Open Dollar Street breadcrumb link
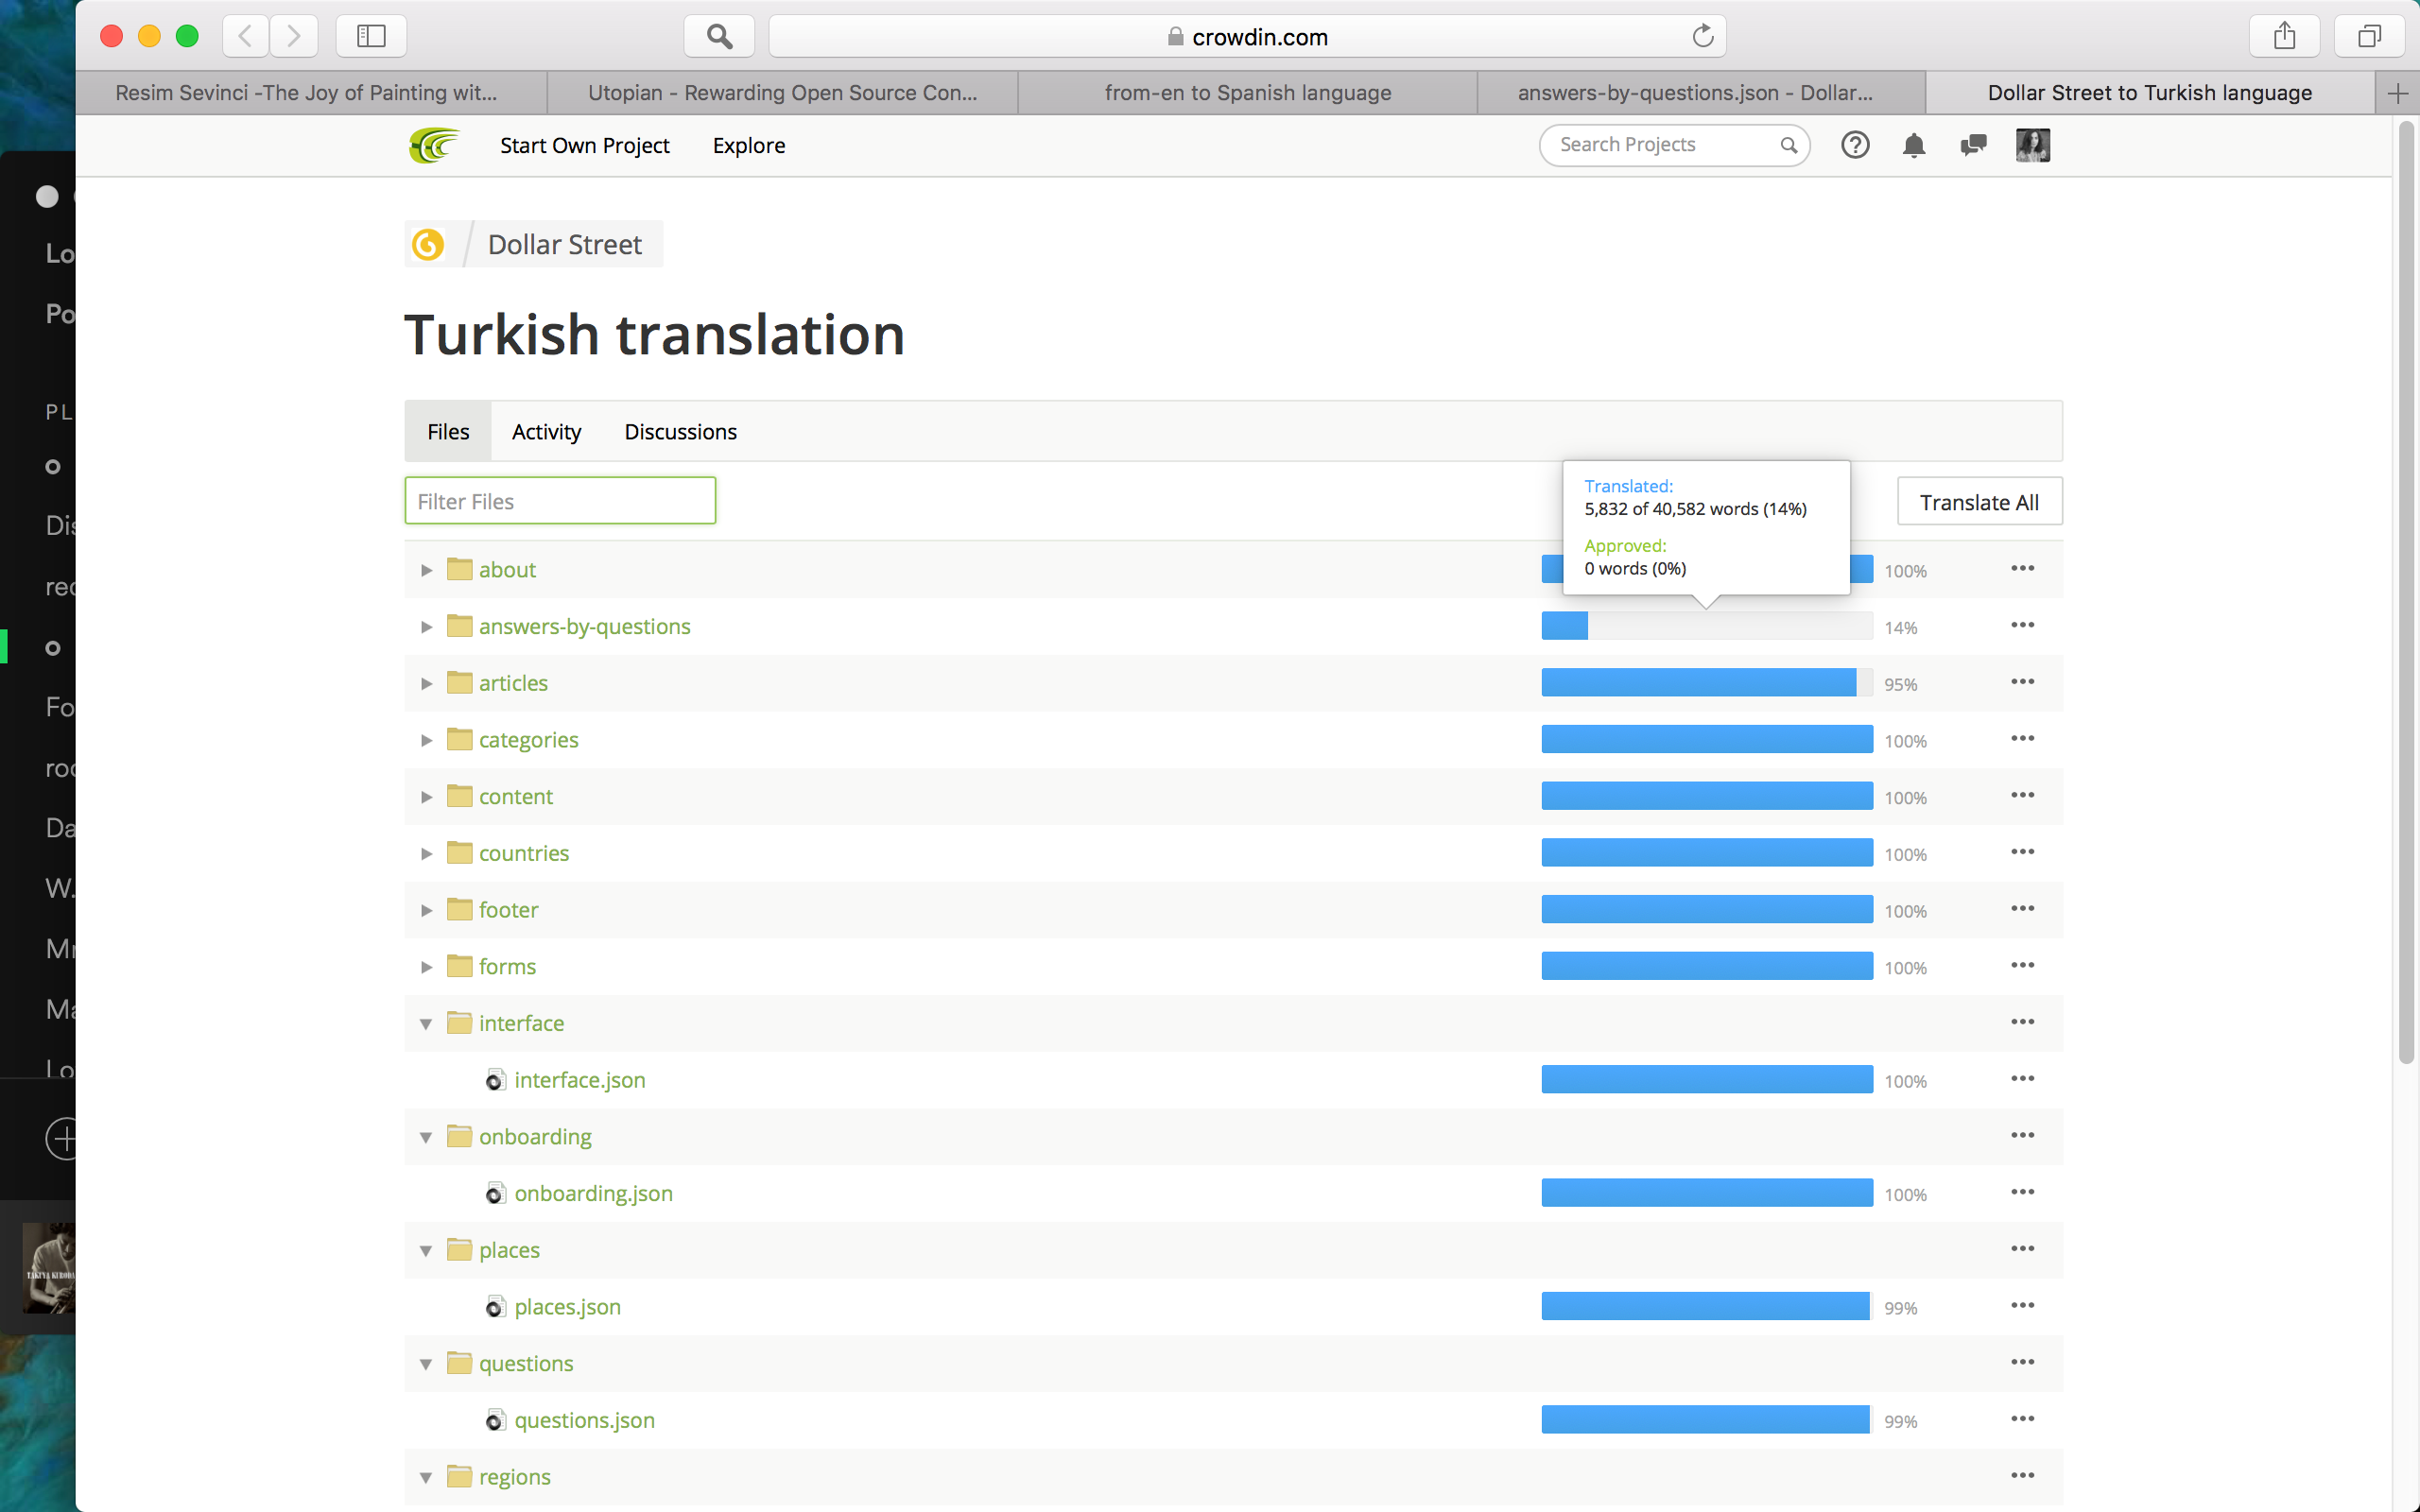The width and height of the screenshot is (2420, 1512). coord(565,245)
